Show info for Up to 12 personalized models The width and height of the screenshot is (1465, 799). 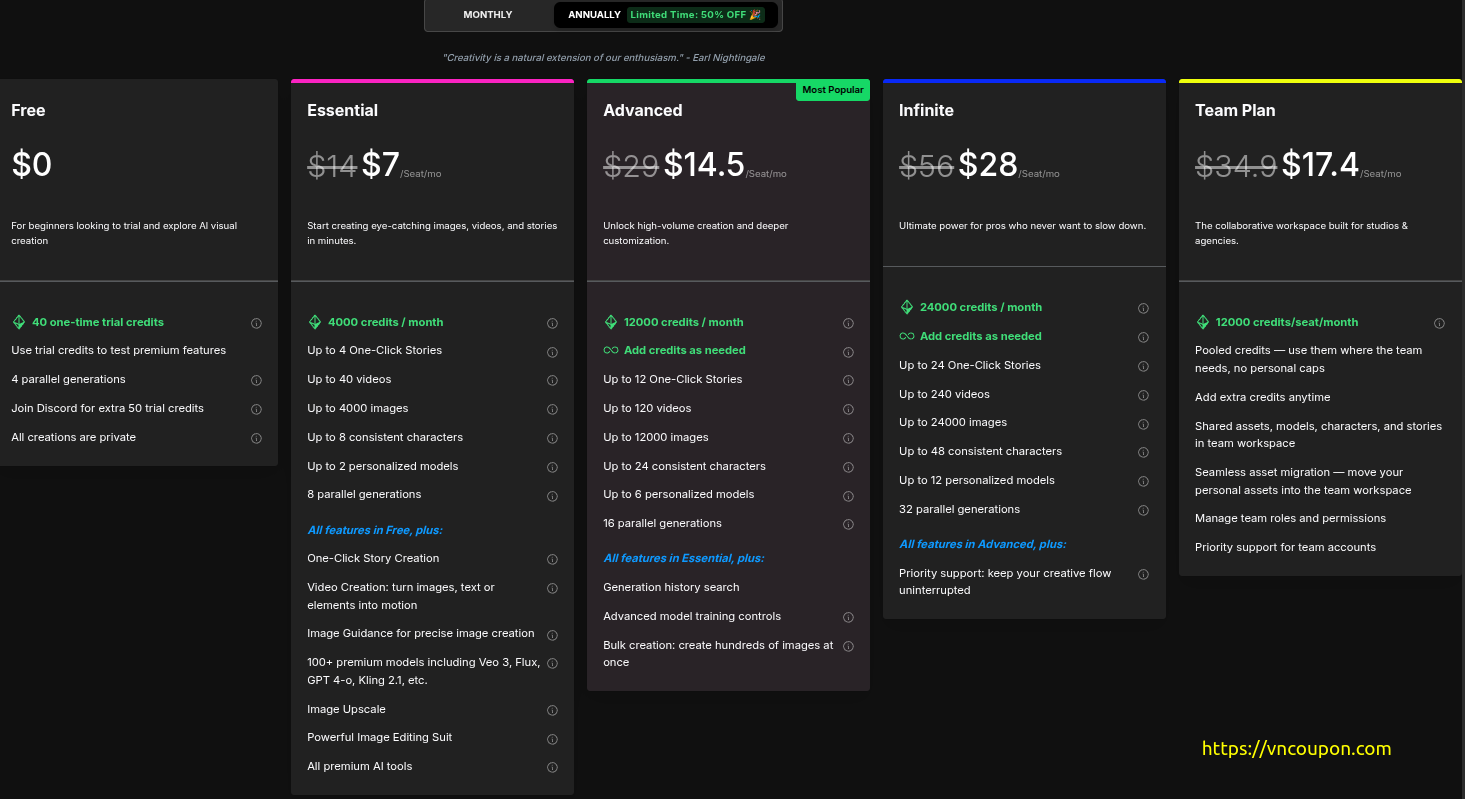click(1143, 482)
